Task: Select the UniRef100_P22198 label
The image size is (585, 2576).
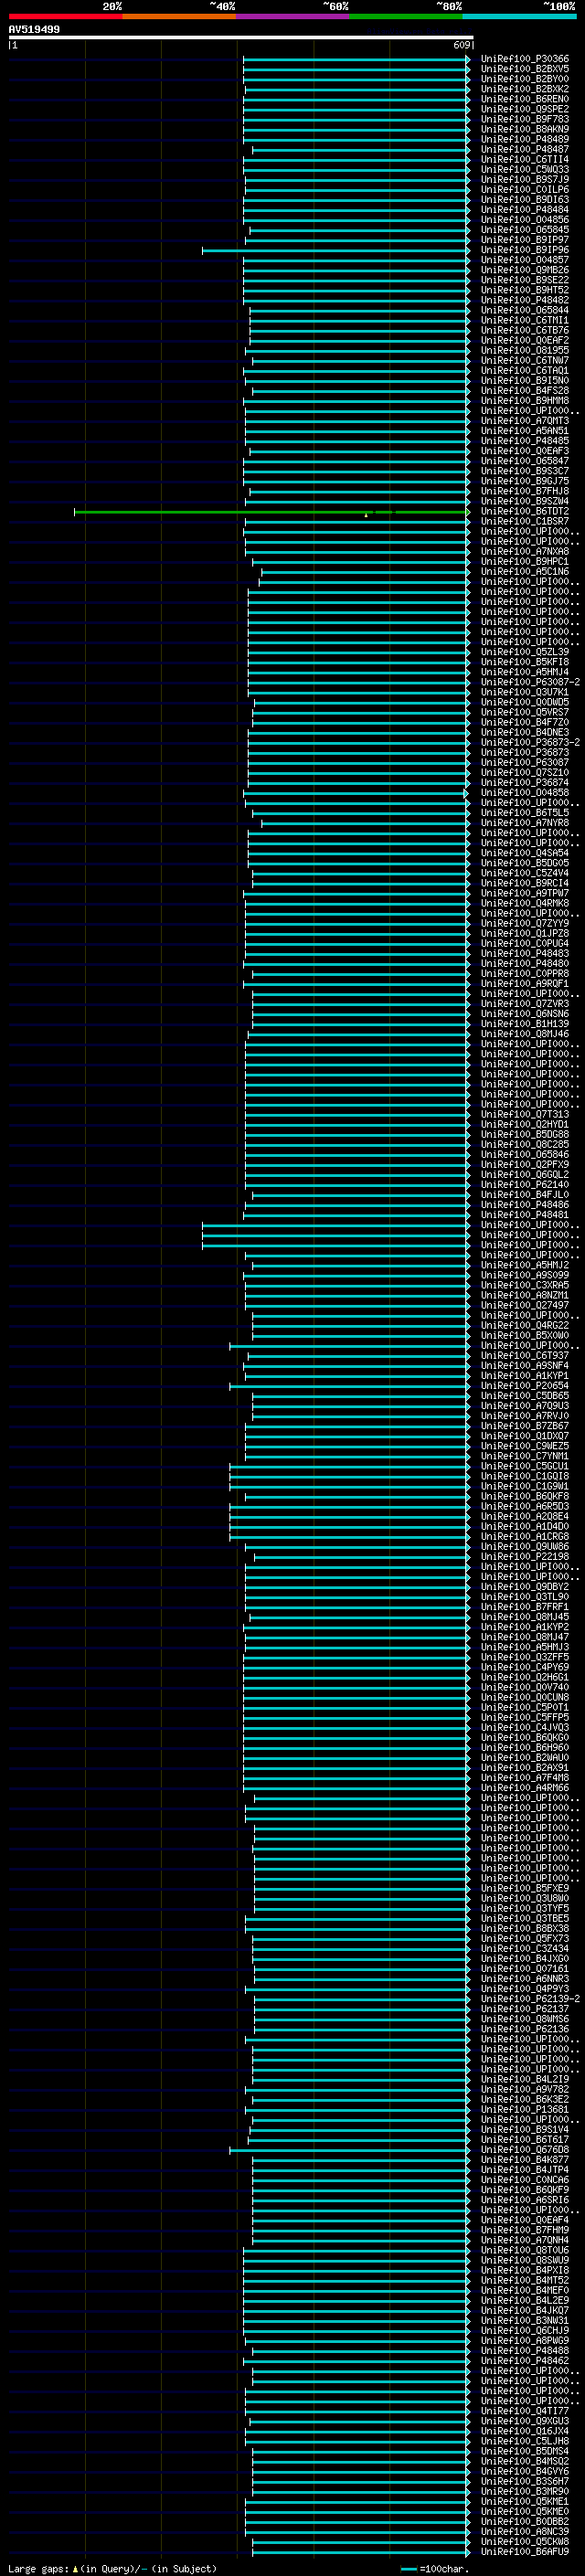Action: [524, 1557]
